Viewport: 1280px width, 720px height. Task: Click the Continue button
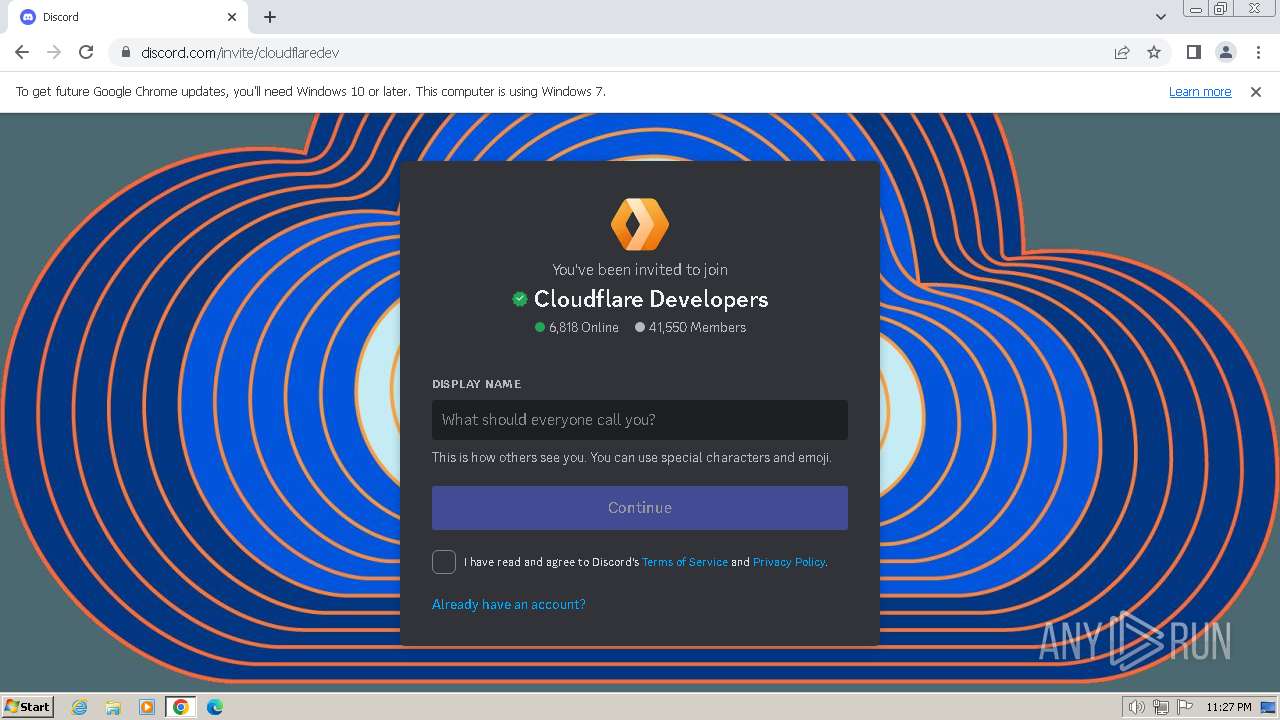coord(640,508)
